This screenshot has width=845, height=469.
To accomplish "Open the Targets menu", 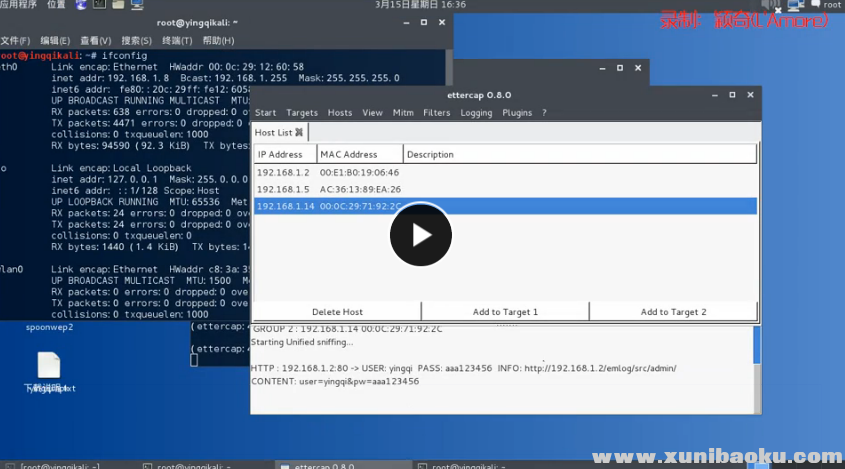I will 302,113.
